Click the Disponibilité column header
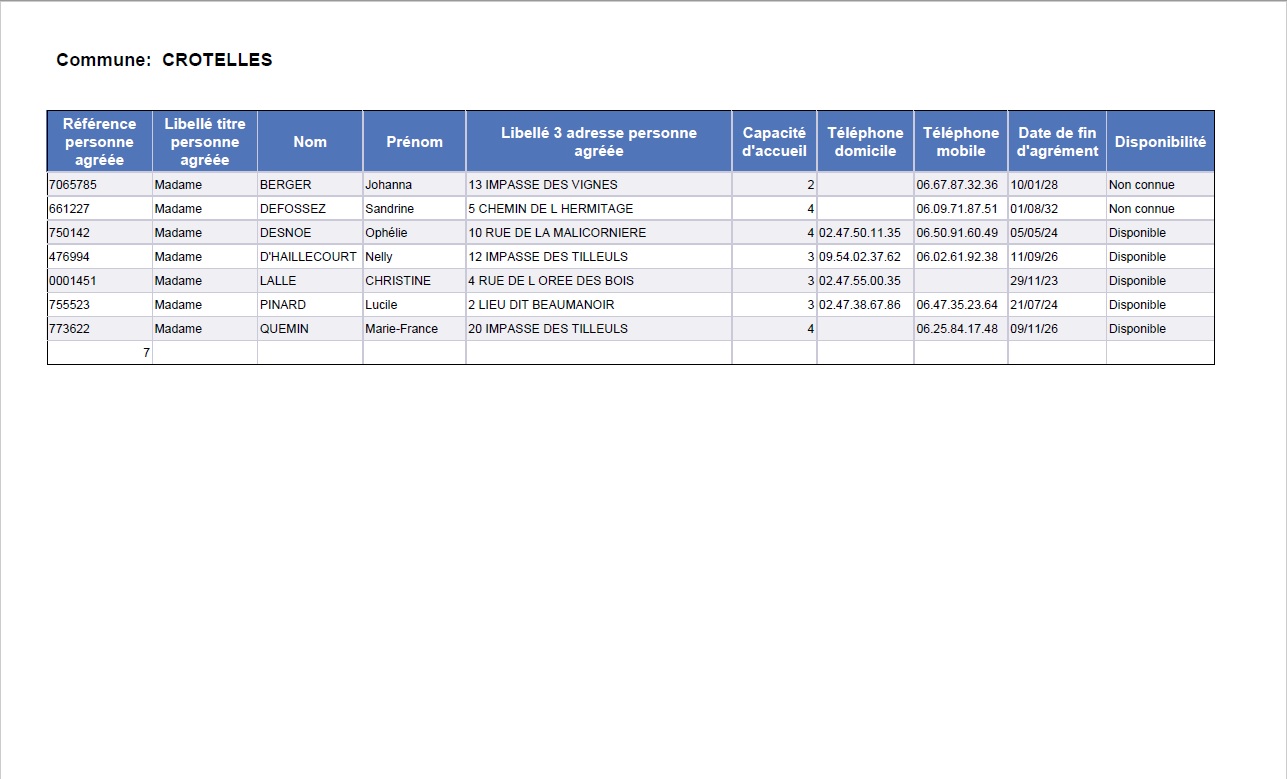This screenshot has width=1287, height=779. [1160, 141]
